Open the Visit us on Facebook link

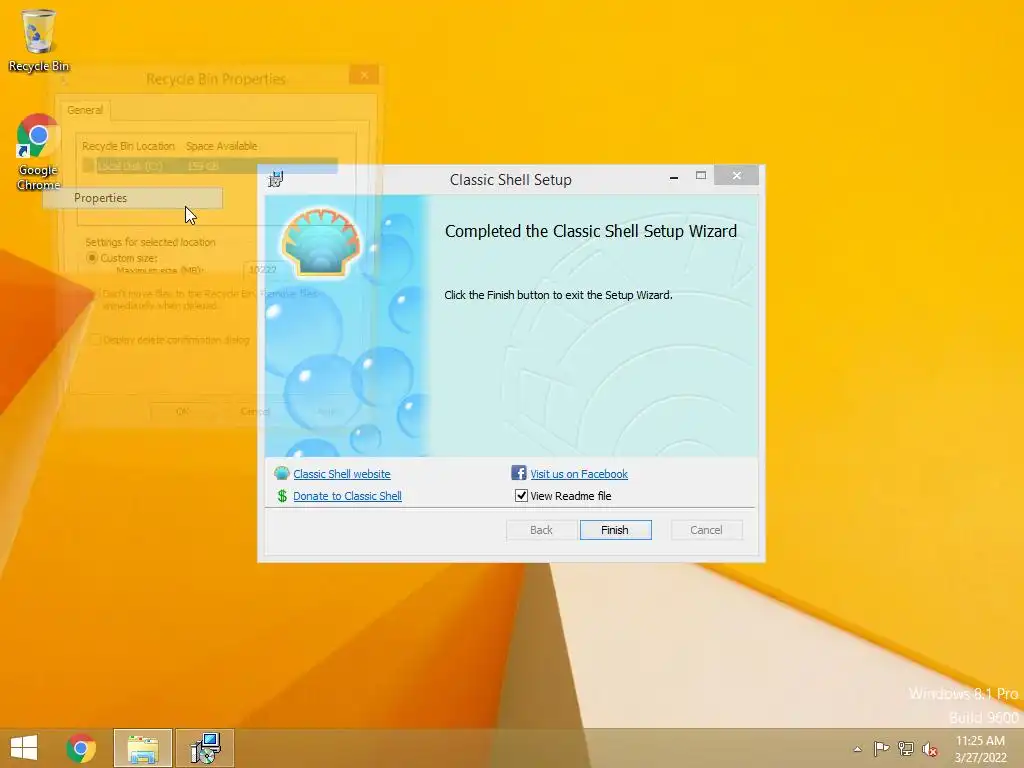[x=579, y=474]
